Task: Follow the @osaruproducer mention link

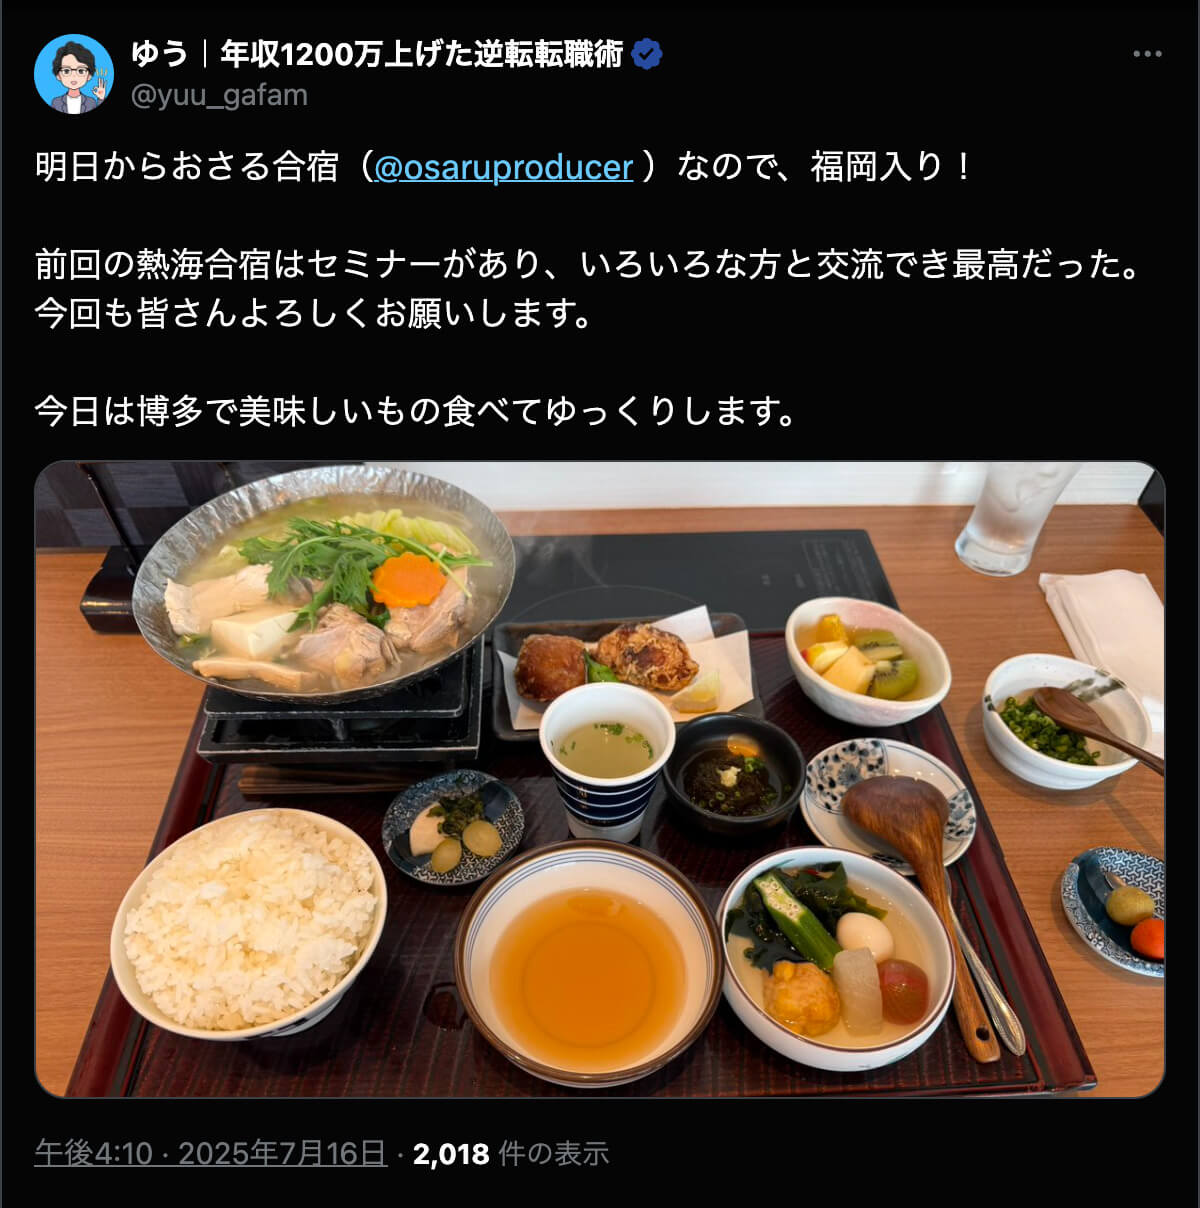Action: point(503,166)
